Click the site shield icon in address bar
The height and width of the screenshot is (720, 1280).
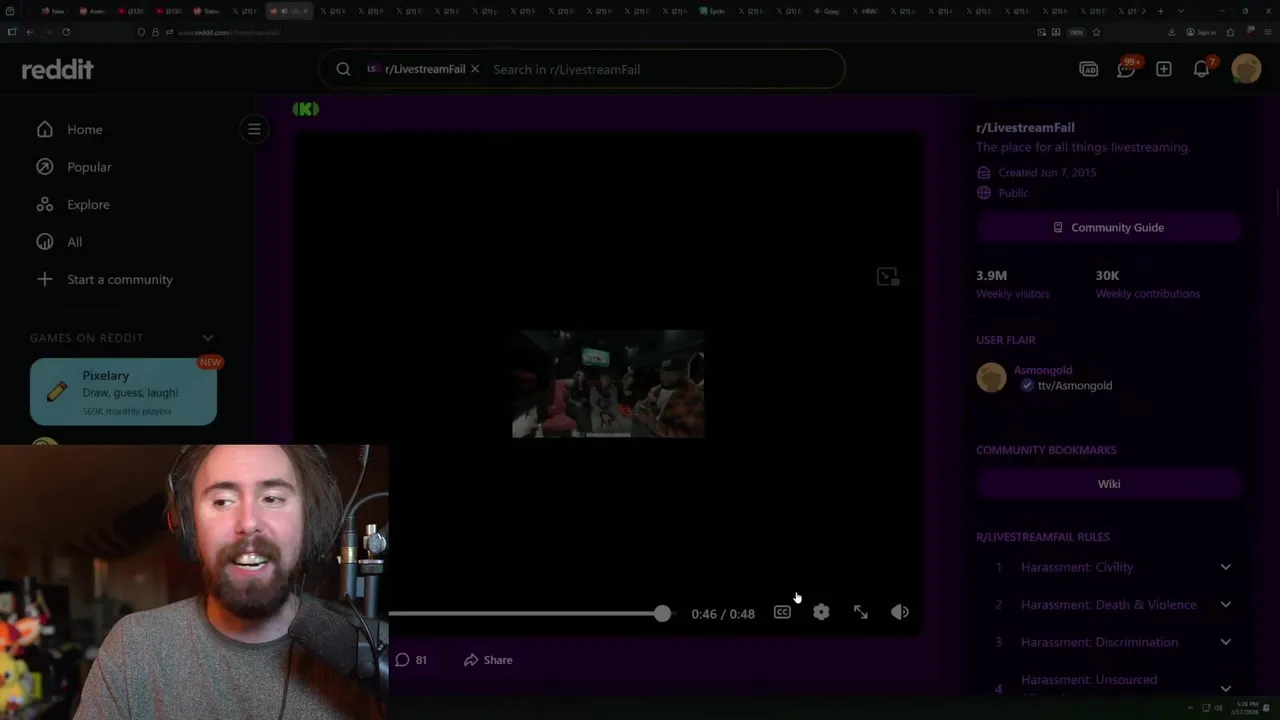point(141,32)
